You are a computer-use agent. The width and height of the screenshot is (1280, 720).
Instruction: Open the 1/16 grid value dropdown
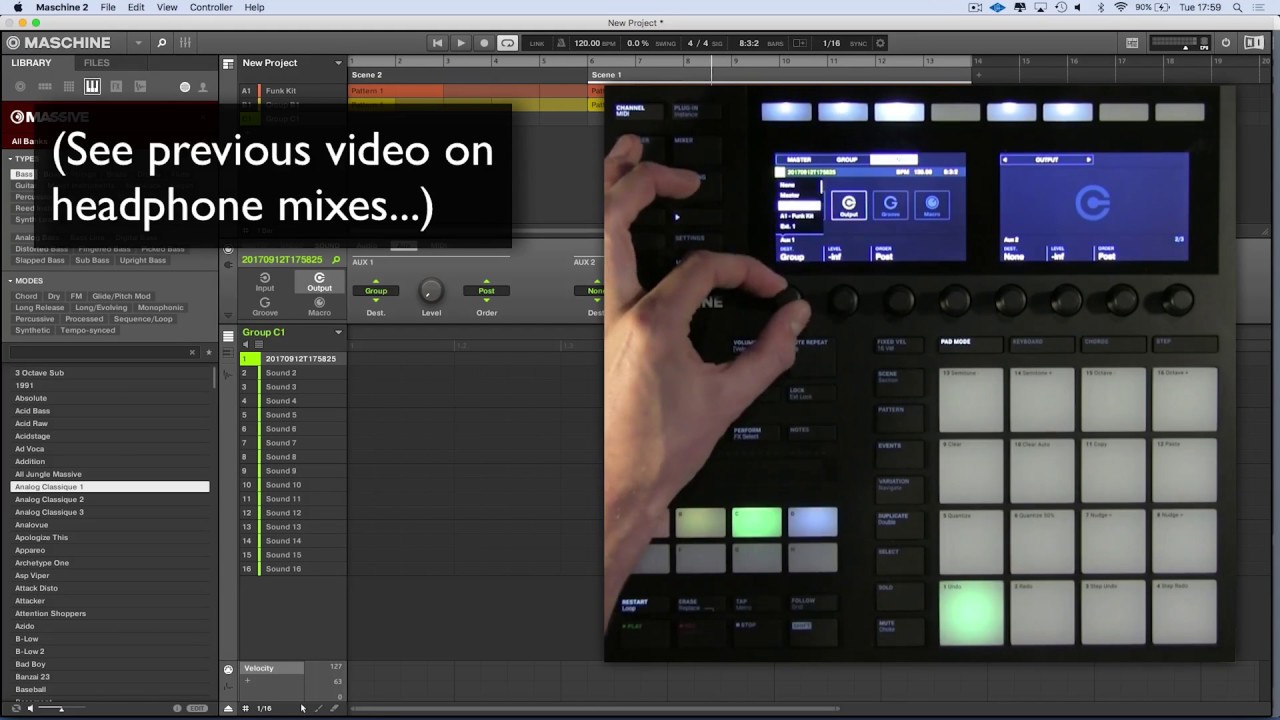coord(264,708)
